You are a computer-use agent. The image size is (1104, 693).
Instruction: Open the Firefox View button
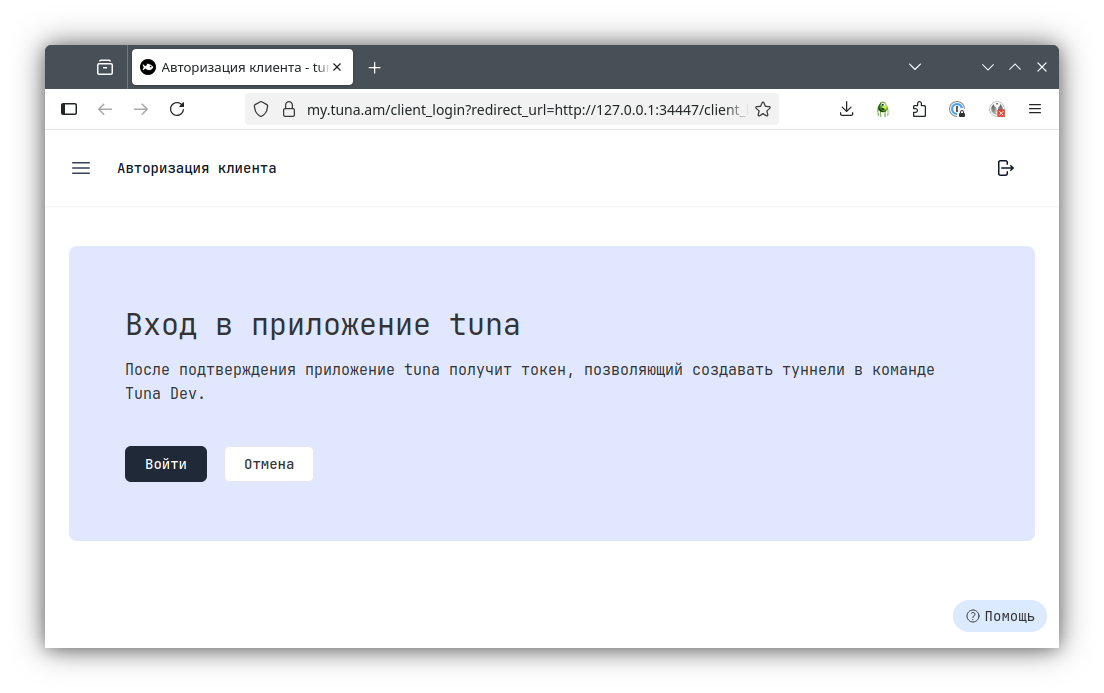coord(105,67)
